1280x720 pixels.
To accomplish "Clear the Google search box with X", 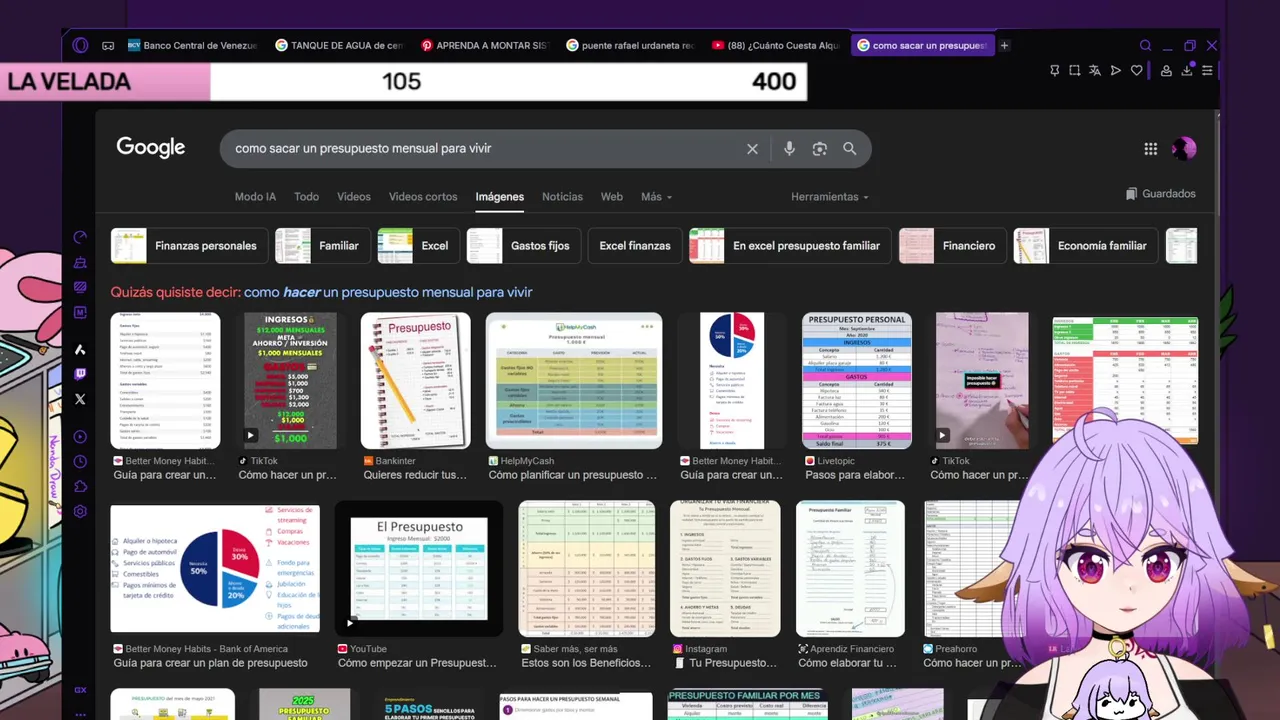I will coord(752,149).
